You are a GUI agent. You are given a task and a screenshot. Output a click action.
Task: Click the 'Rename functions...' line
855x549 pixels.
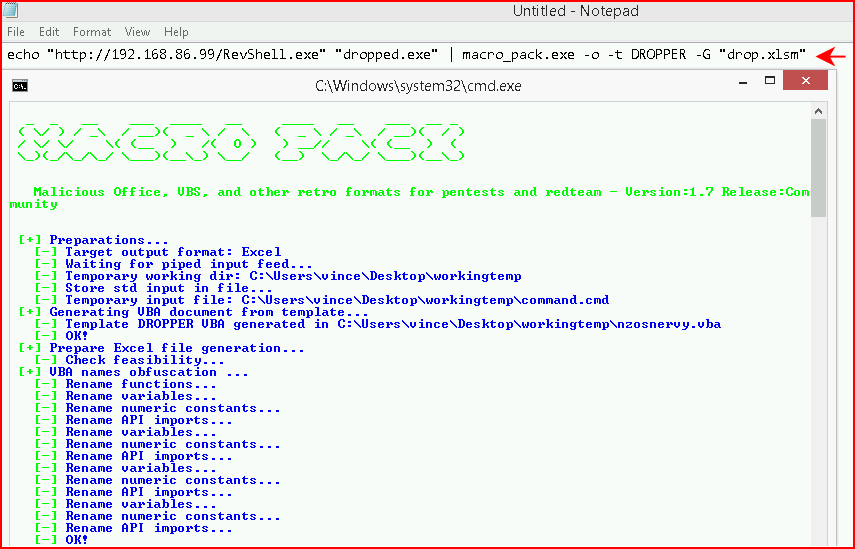click(125, 384)
